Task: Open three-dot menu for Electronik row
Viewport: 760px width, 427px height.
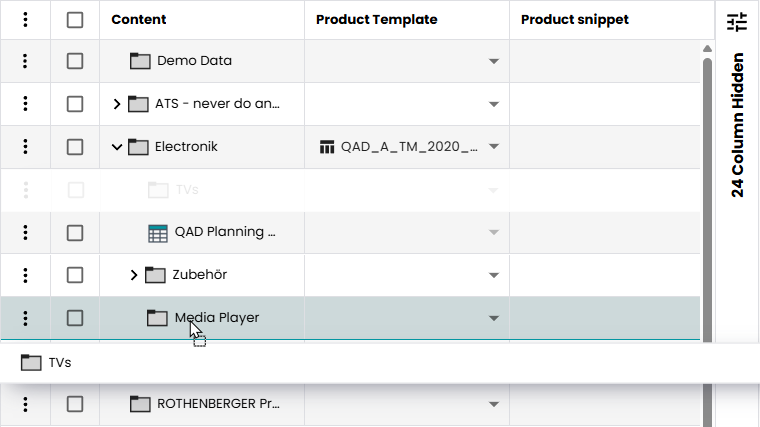Action: click(25, 147)
